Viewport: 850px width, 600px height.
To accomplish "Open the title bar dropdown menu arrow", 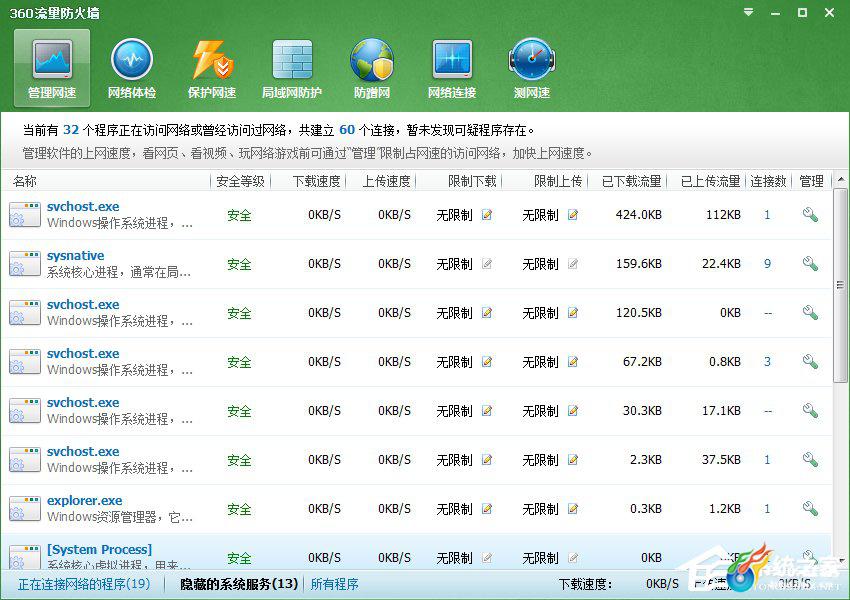I will pyautogui.click(x=749, y=12).
